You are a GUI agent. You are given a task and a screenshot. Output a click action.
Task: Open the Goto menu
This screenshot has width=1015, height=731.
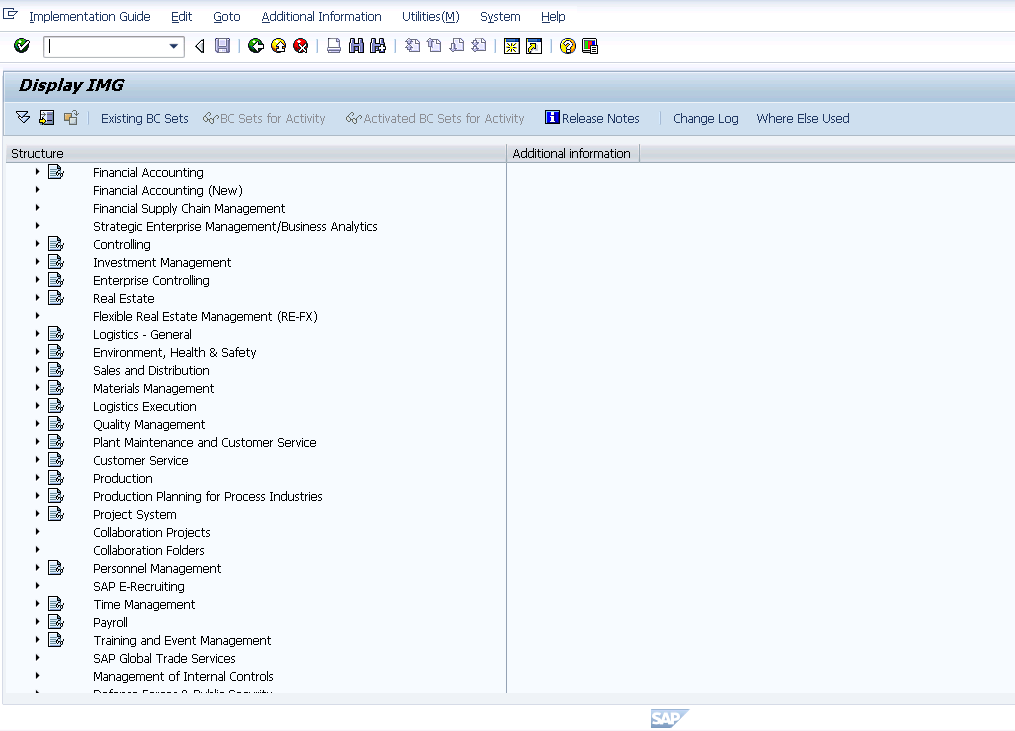[227, 16]
